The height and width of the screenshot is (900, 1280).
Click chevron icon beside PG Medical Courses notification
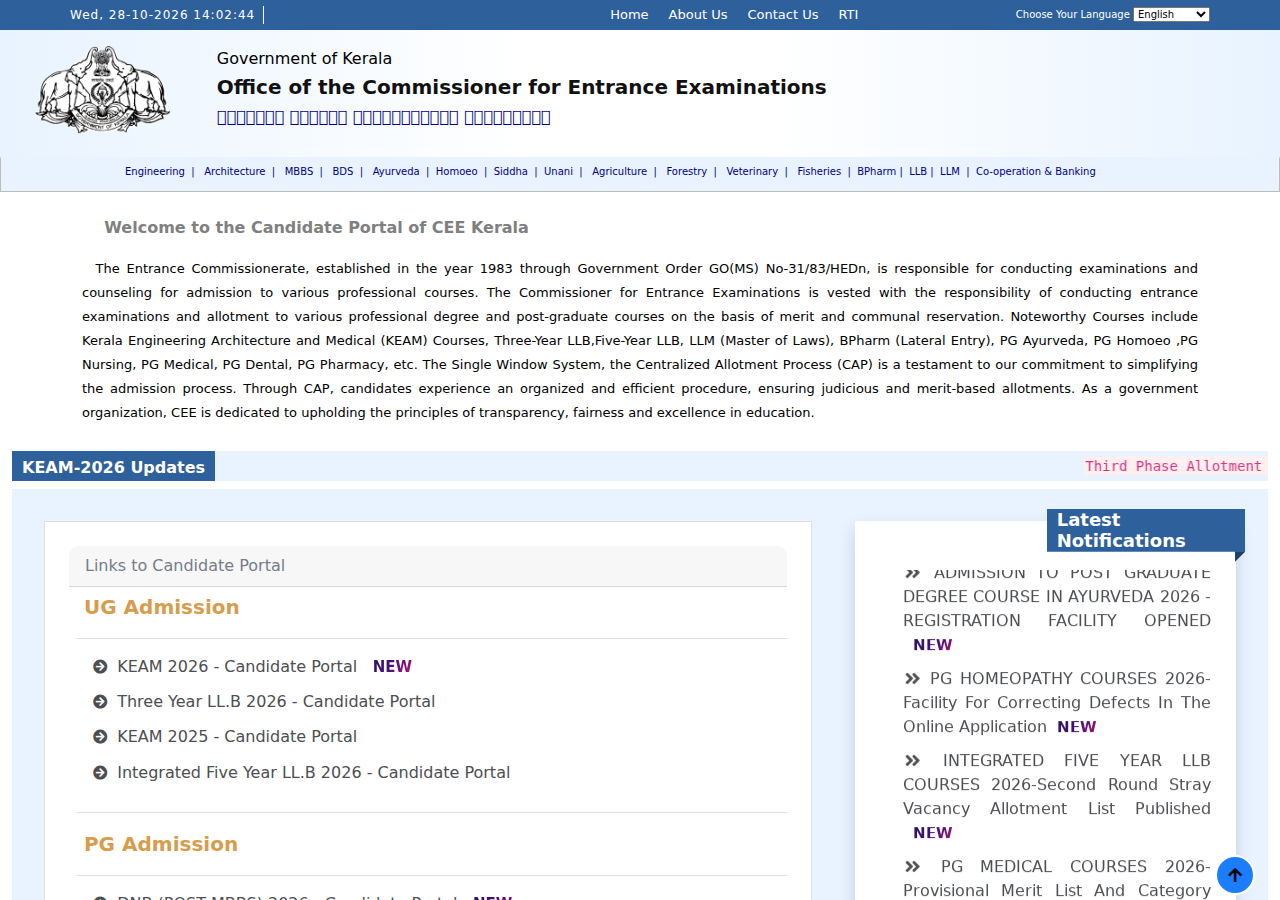[912, 867]
